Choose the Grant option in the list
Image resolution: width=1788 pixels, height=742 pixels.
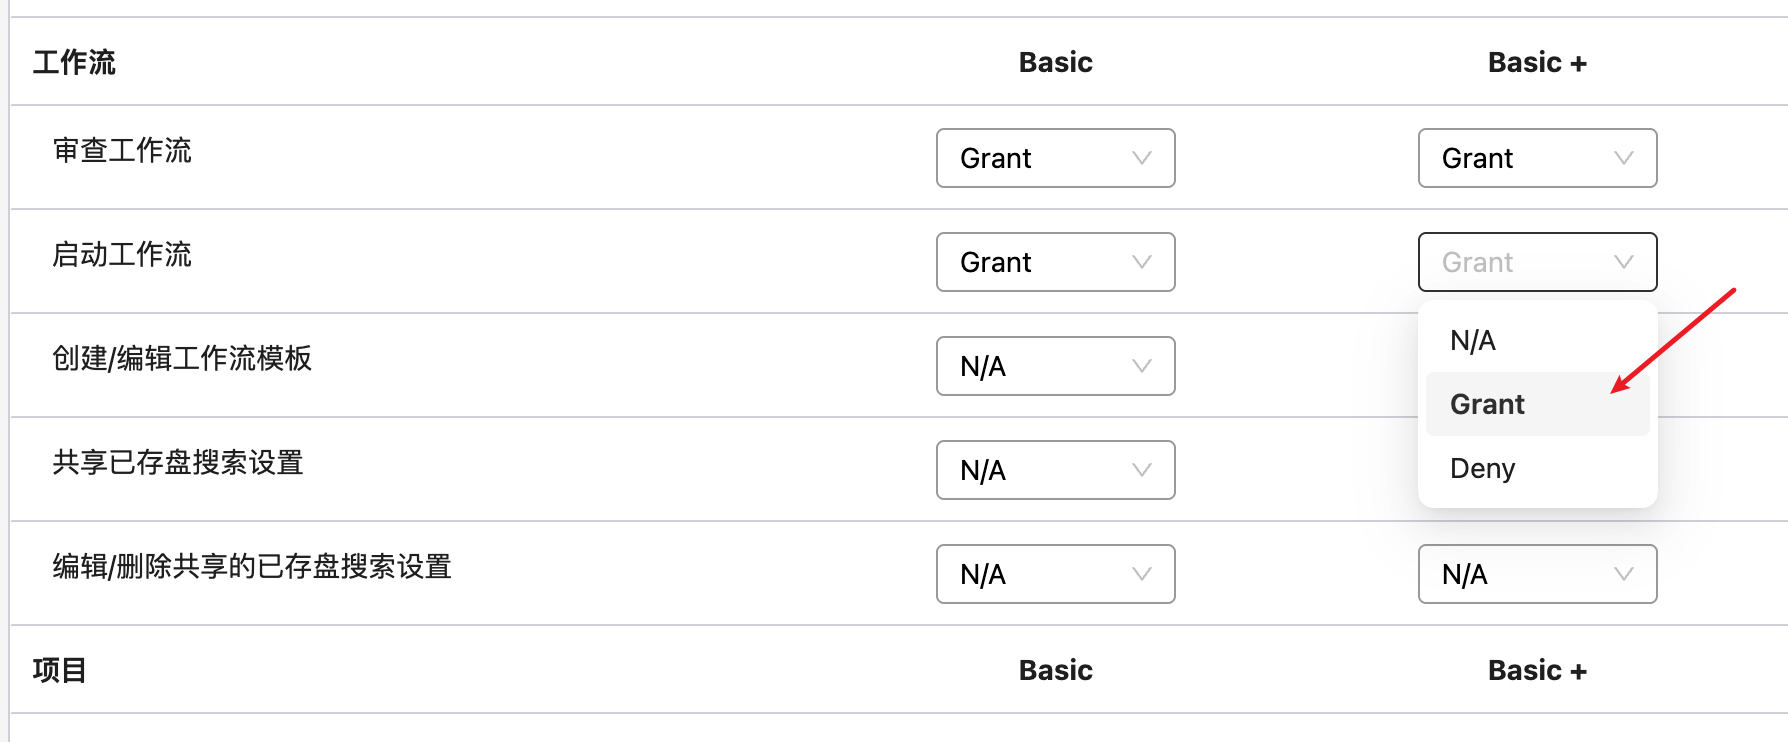click(x=1487, y=404)
